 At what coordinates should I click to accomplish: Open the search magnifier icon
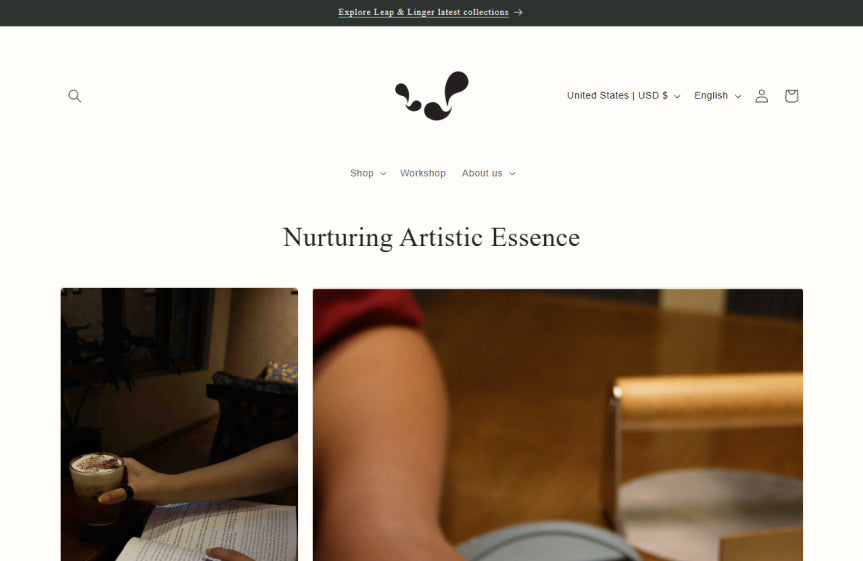tap(74, 96)
